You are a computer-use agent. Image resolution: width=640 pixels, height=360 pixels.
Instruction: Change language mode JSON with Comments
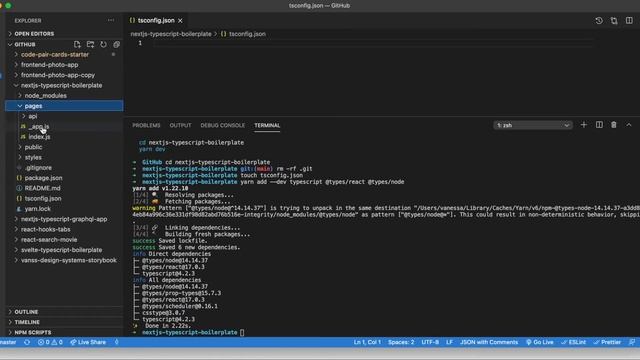pyautogui.click(x=489, y=342)
